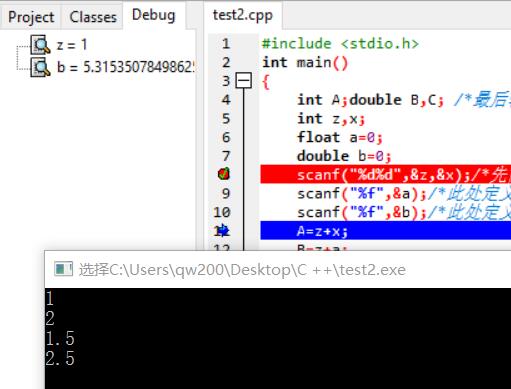Click line number 3 in the gutter

226,81
